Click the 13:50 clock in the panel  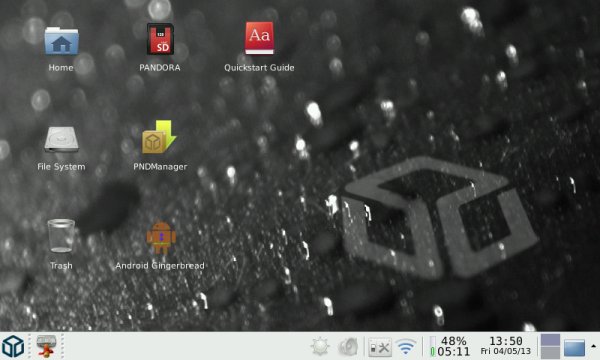[506, 340]
